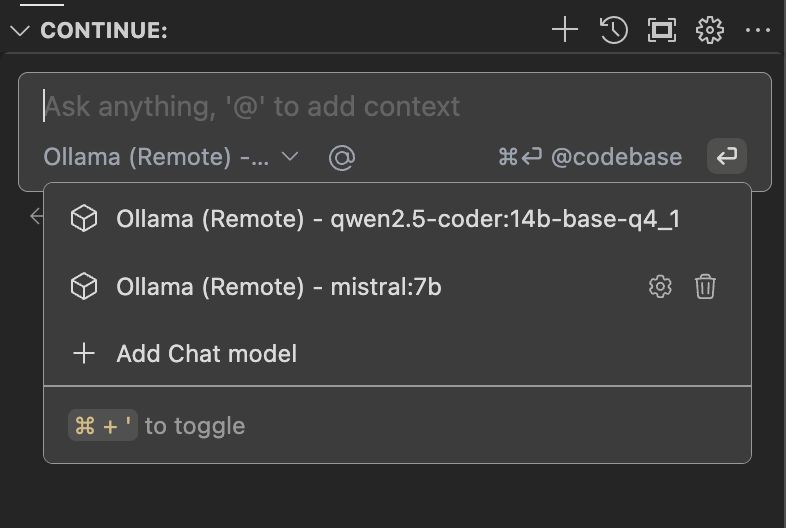This screenshot has height=528, width=786.
Task: Toggle Continue full screen view icon
Action: 661,30
